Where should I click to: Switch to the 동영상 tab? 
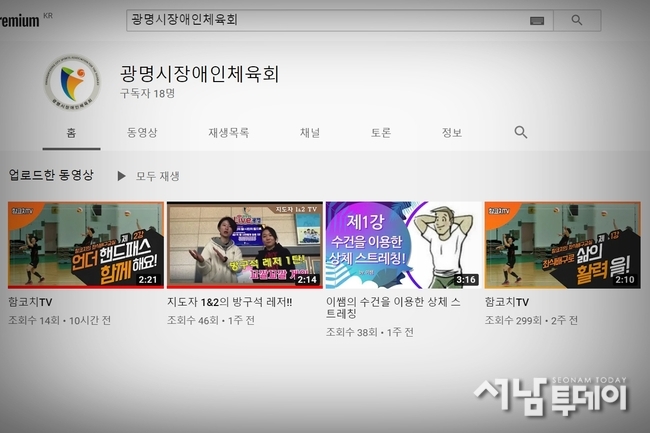point(142,133)
